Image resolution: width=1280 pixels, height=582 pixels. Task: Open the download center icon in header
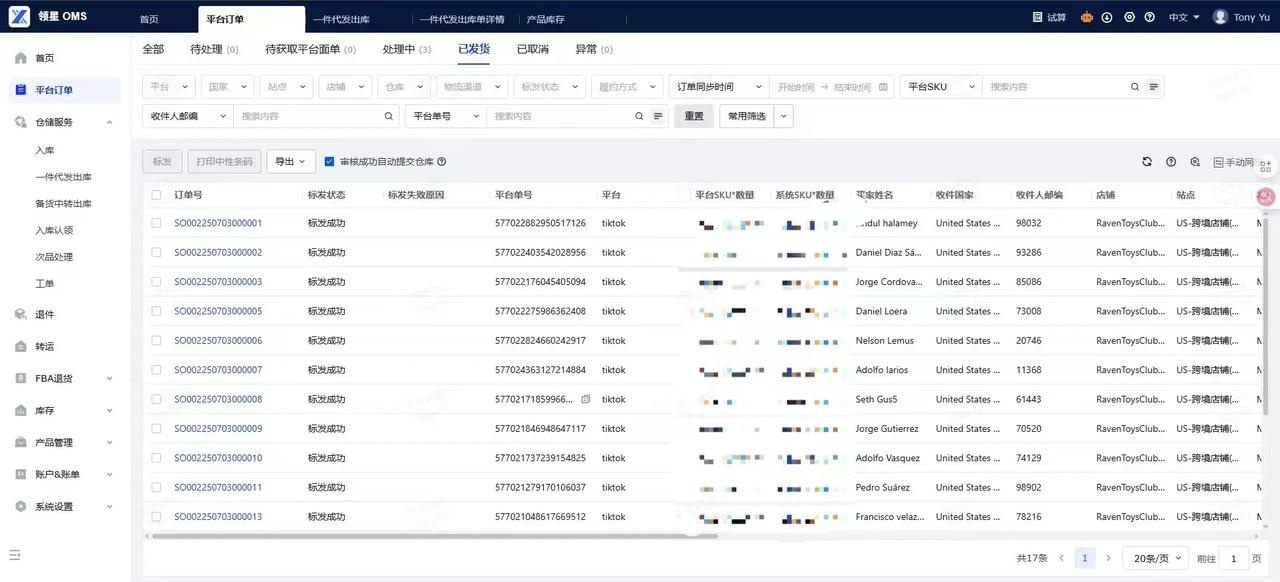(x=1108, y=17)
